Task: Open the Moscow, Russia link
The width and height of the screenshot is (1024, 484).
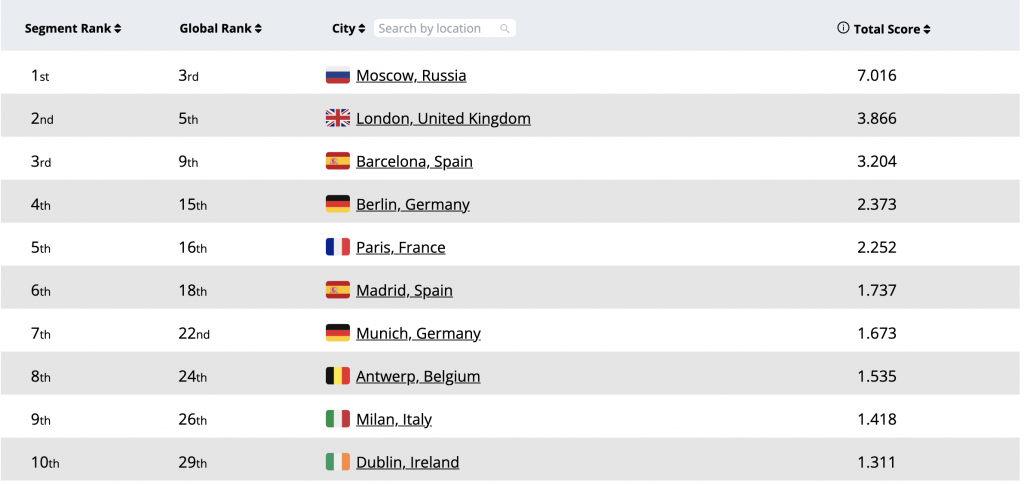Action: tap(411, 76)
